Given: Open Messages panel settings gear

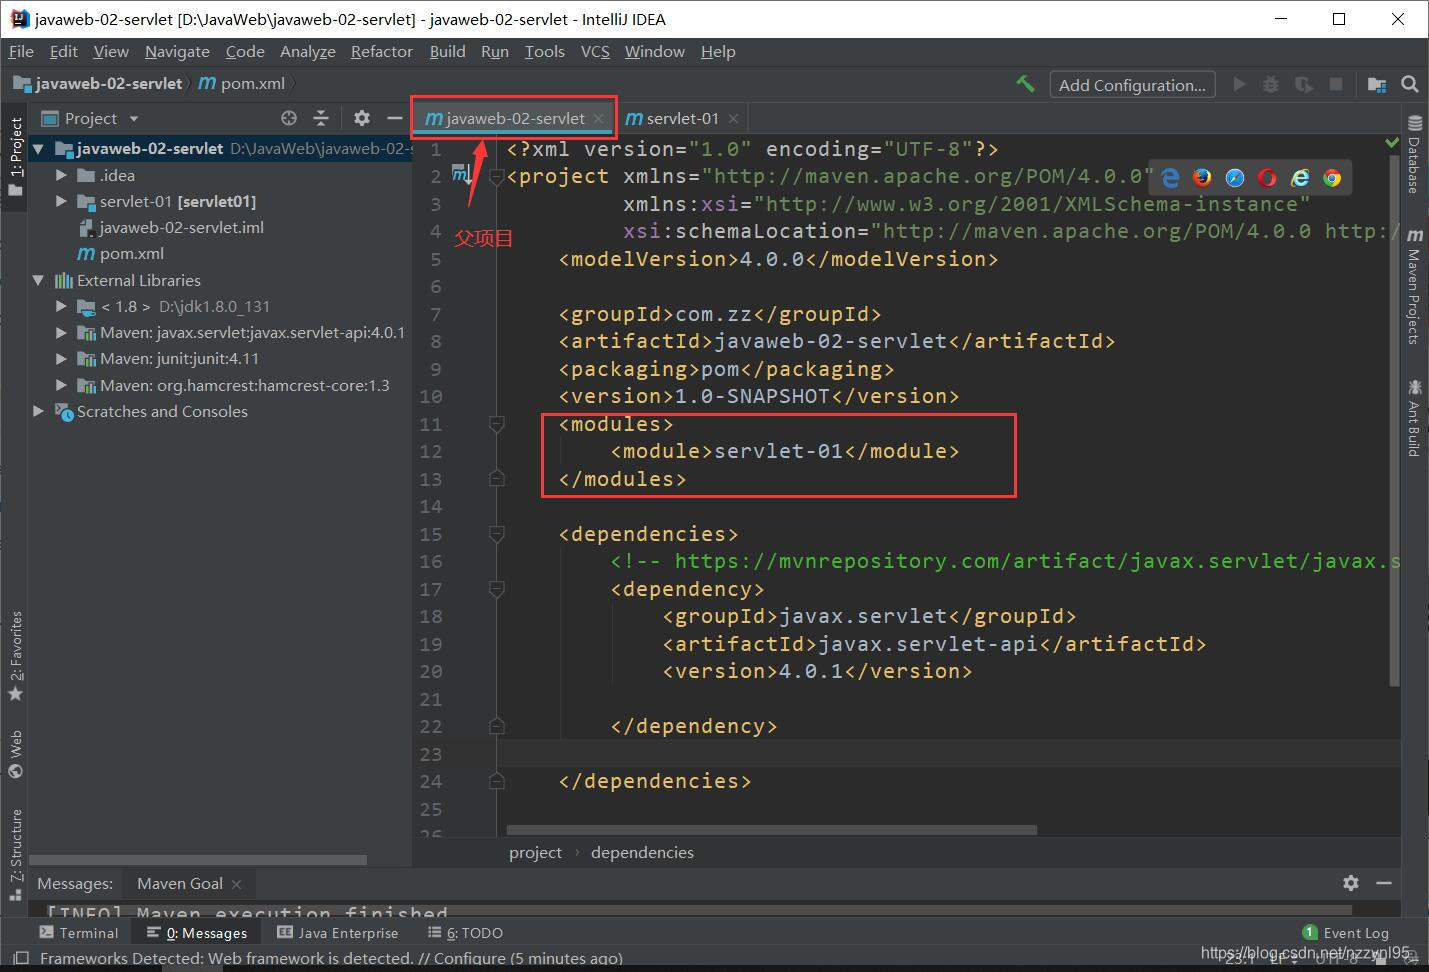Looking at the screenshot, I should pyautogui.click(x=1351, y=883).
